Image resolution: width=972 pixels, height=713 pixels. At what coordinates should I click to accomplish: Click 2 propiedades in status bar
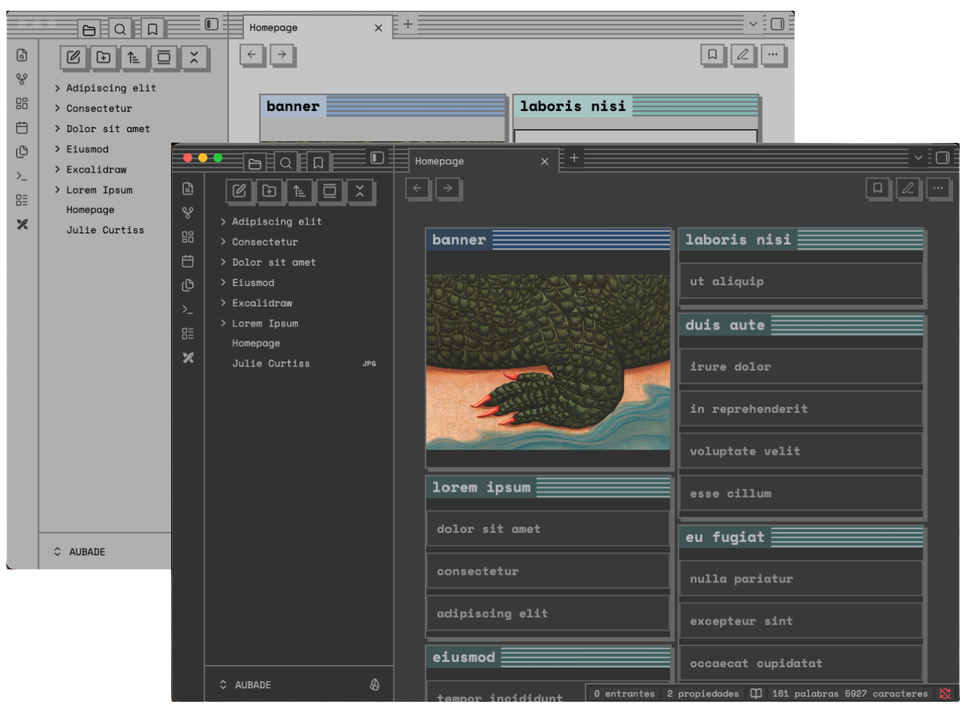[x=703, y=694]
